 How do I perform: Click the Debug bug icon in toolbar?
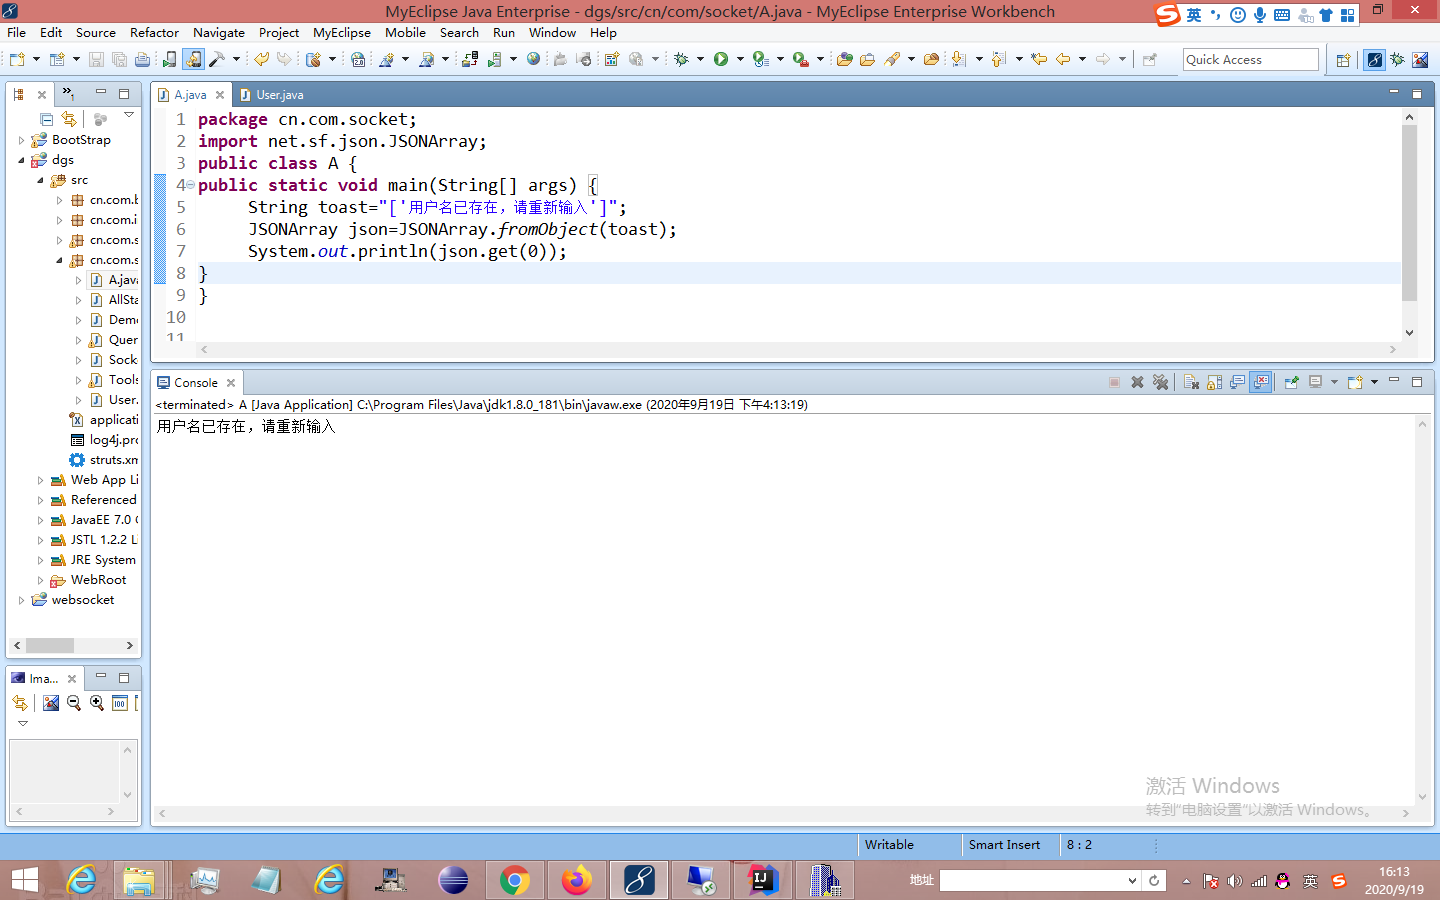click(681, 60)
